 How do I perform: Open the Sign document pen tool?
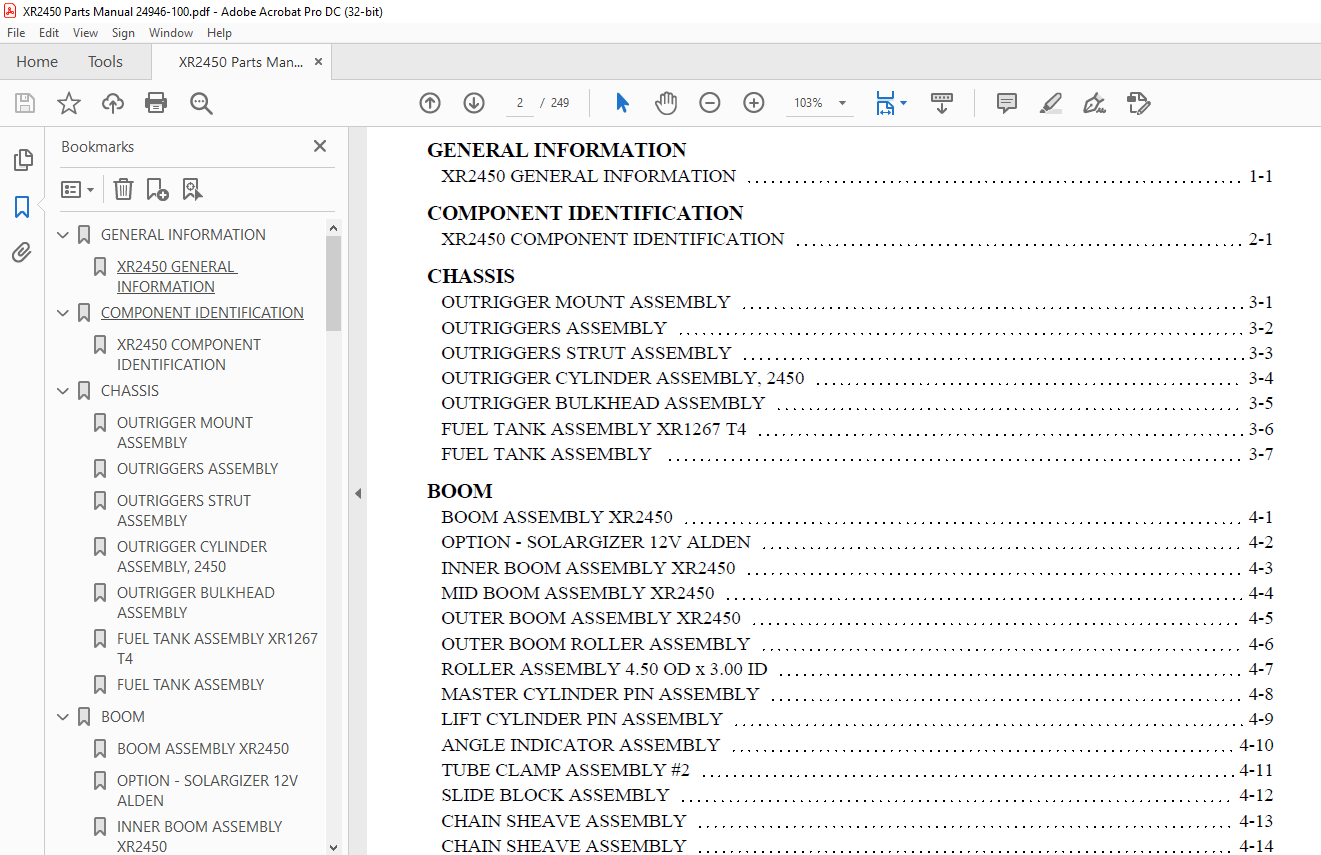(x=1094, y=103)
